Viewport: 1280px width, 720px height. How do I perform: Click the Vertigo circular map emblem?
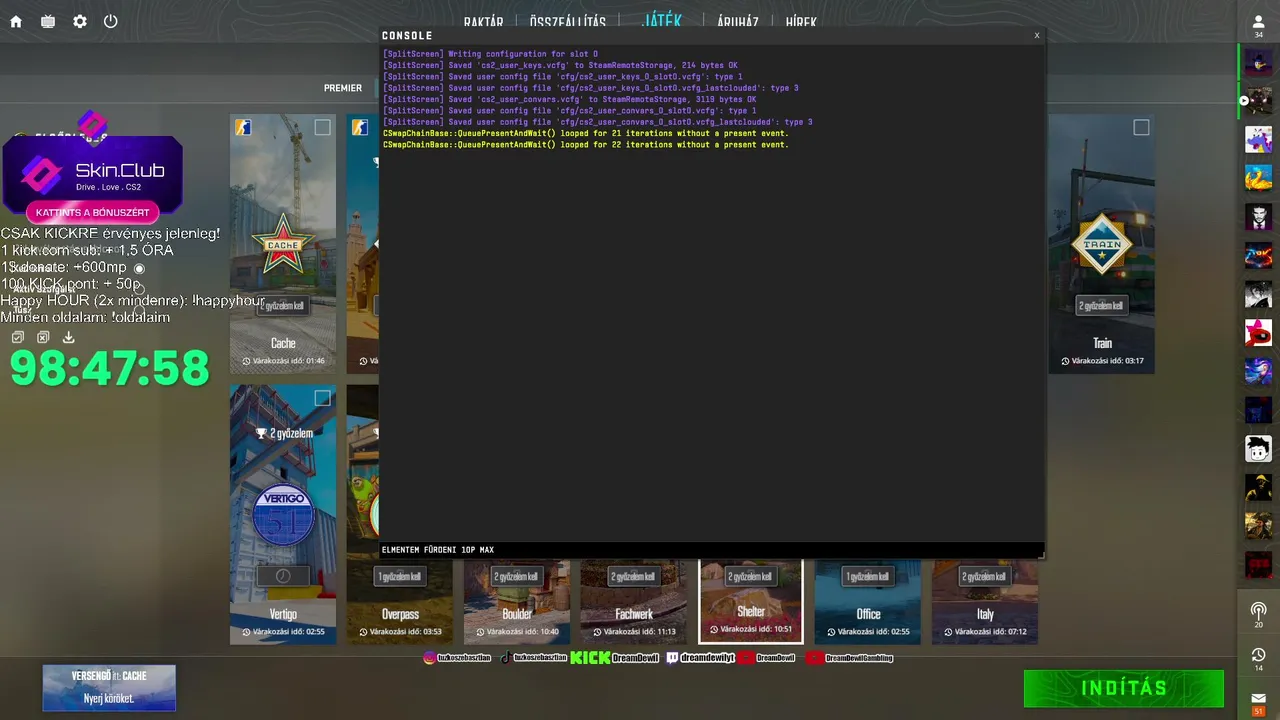(284, 516)
